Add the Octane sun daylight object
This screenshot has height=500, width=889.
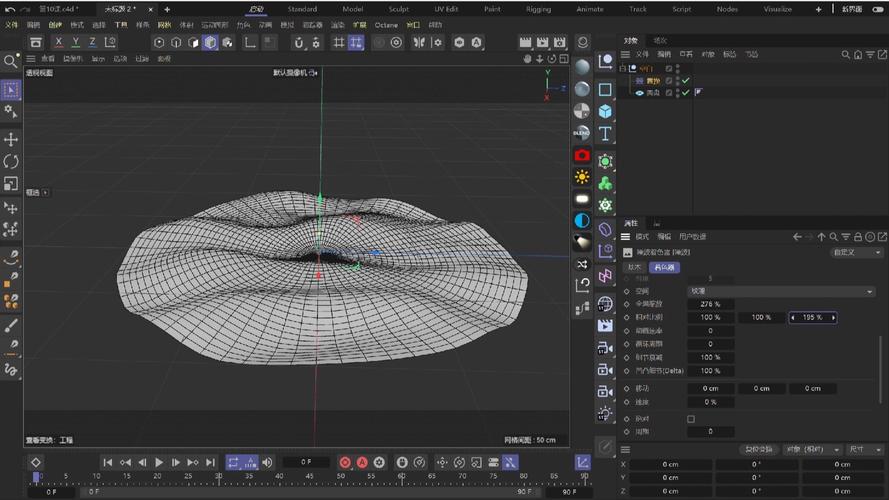pos(582,177)
